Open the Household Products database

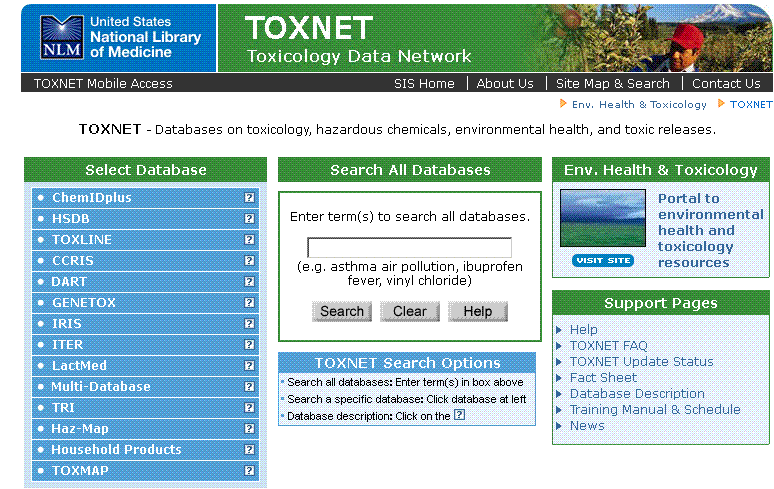click(116, 450)
